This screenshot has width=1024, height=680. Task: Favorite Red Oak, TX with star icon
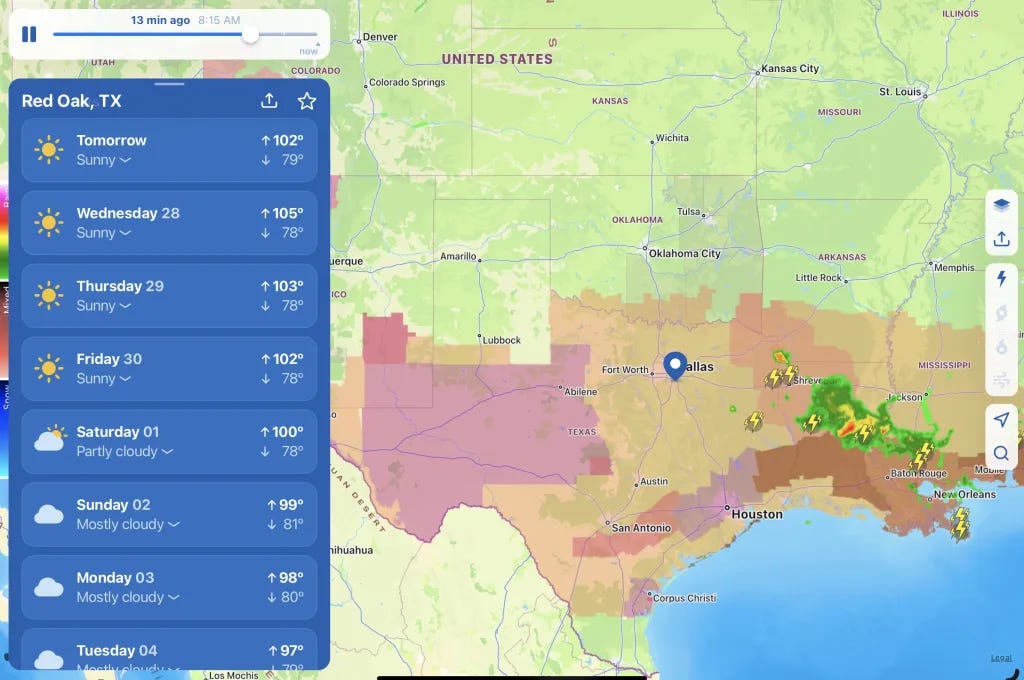(x=307, y=101)
